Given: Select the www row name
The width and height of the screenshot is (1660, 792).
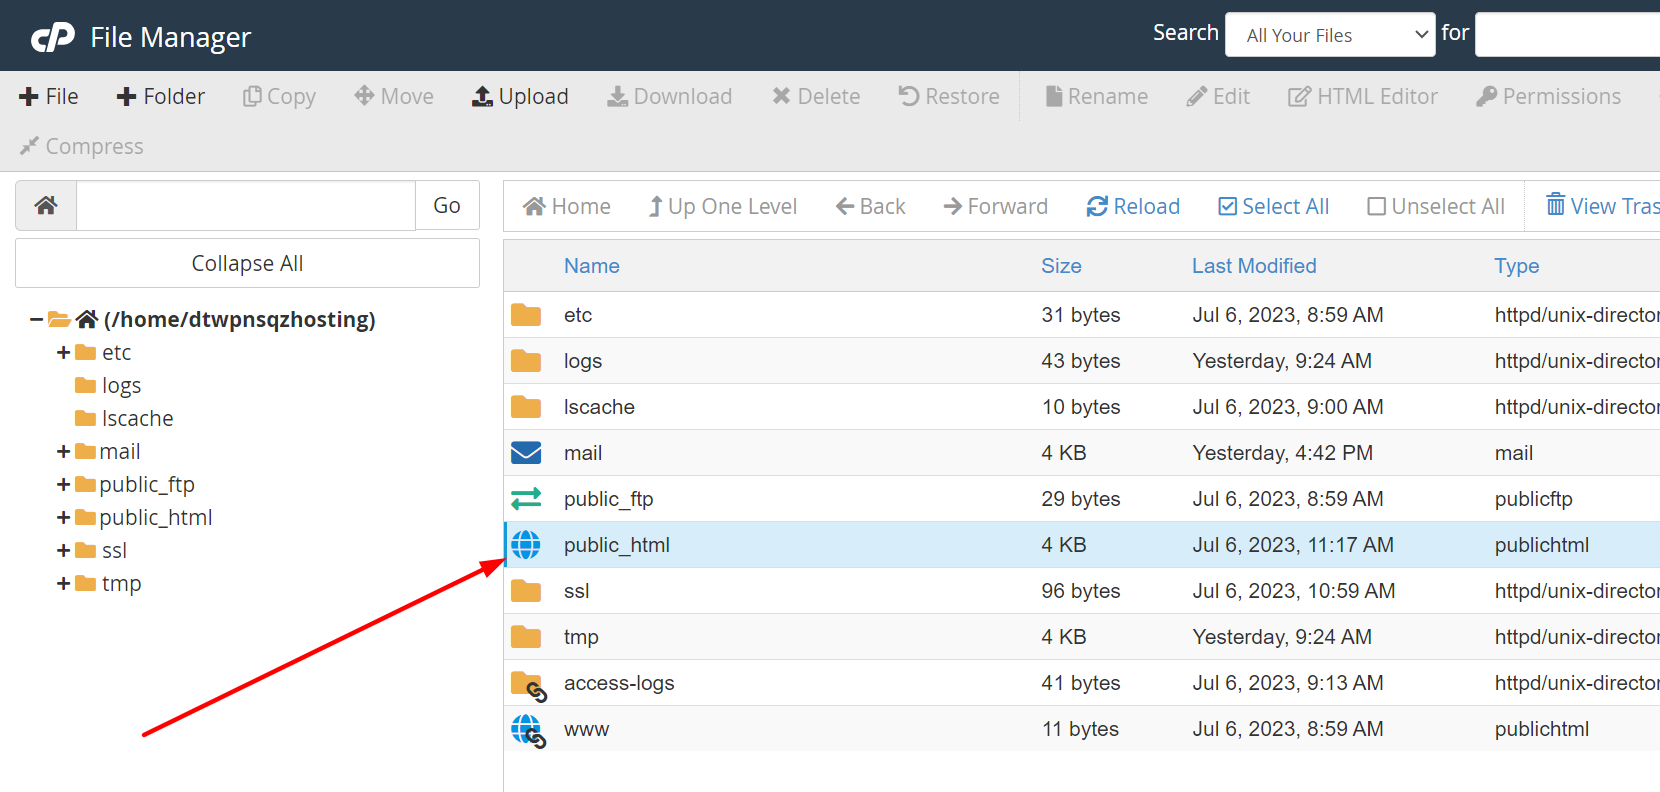Looking at the screenshot, I should click(586, 730).
